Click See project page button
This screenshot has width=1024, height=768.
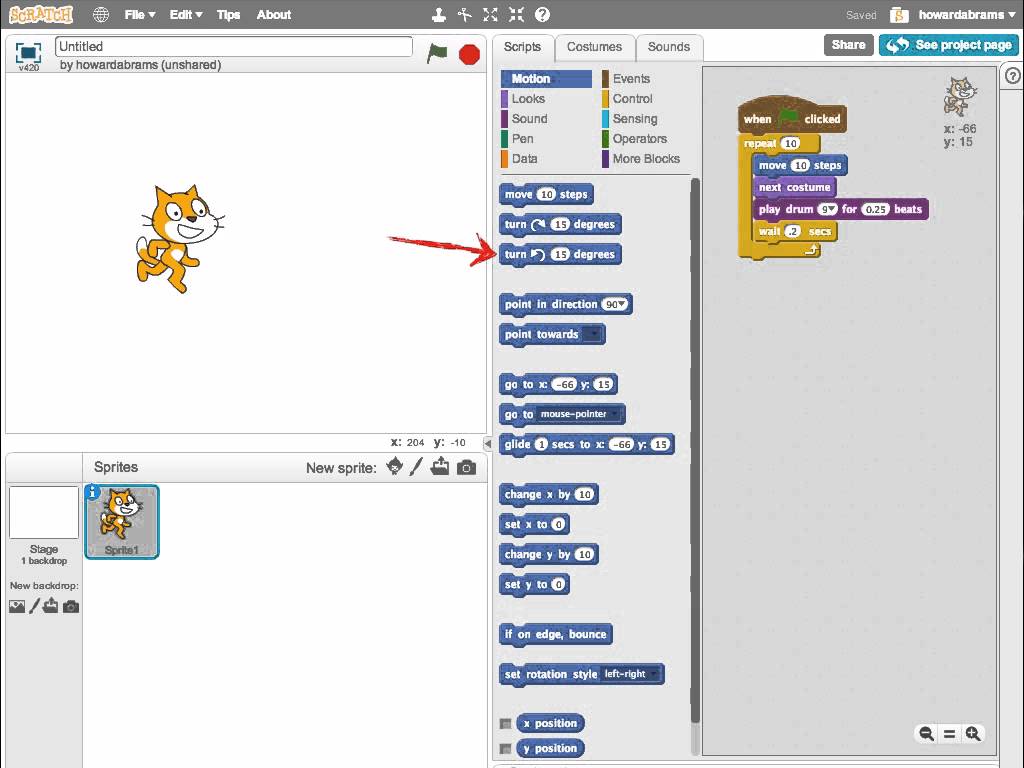tap(949, 44)
